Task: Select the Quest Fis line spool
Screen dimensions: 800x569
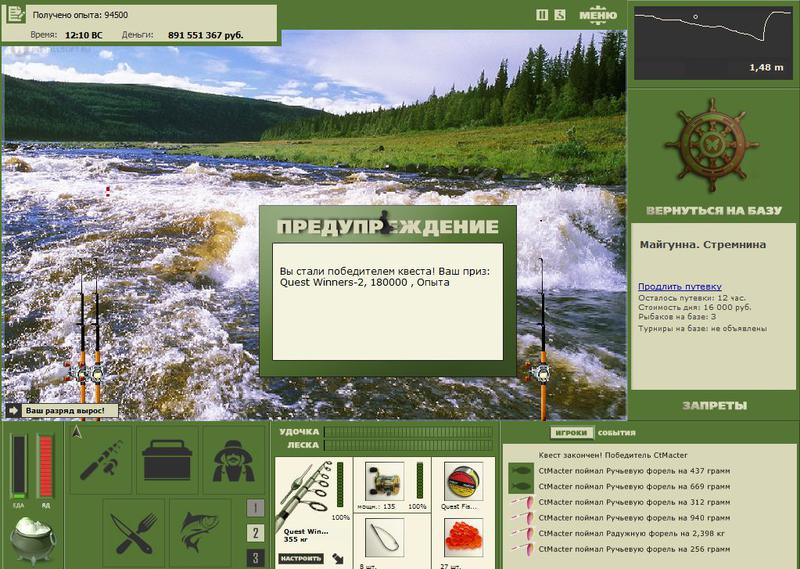Action: [463, 482]
